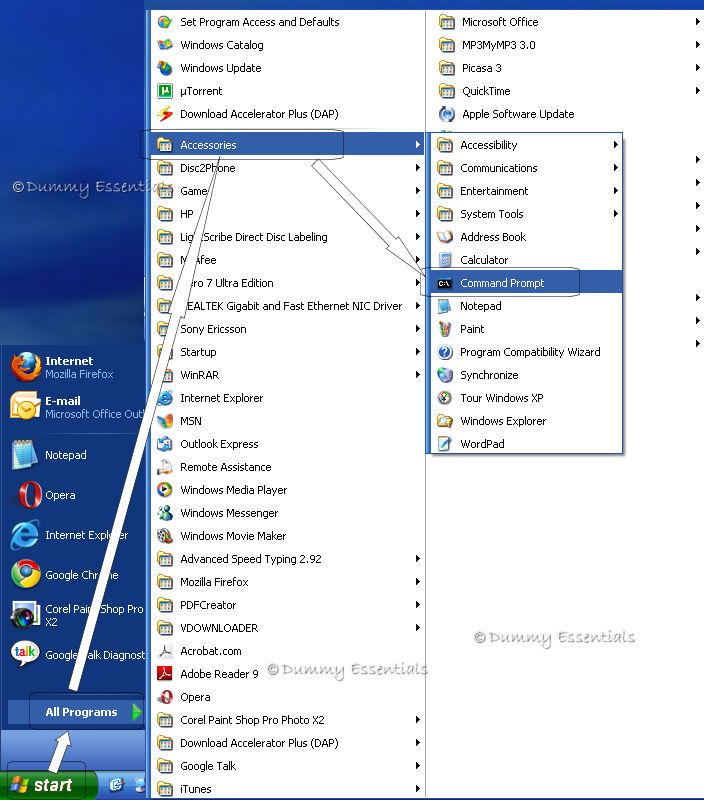
Task: Click Tour Windows XP icon
Action: tap(445, 398)
